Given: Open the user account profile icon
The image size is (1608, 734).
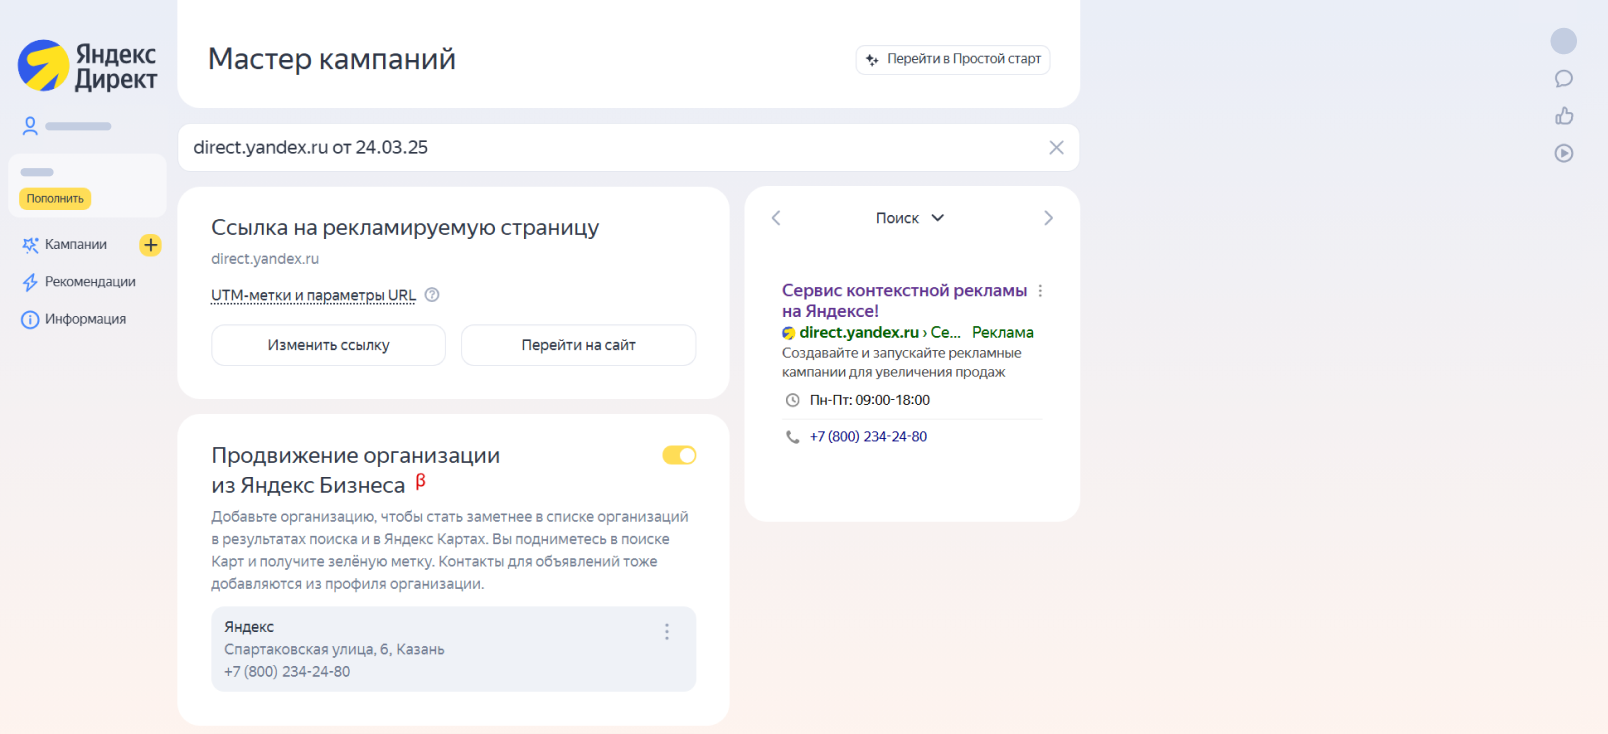Looking at the screenshot, I should pyautogui.click(x=30, y=126).
